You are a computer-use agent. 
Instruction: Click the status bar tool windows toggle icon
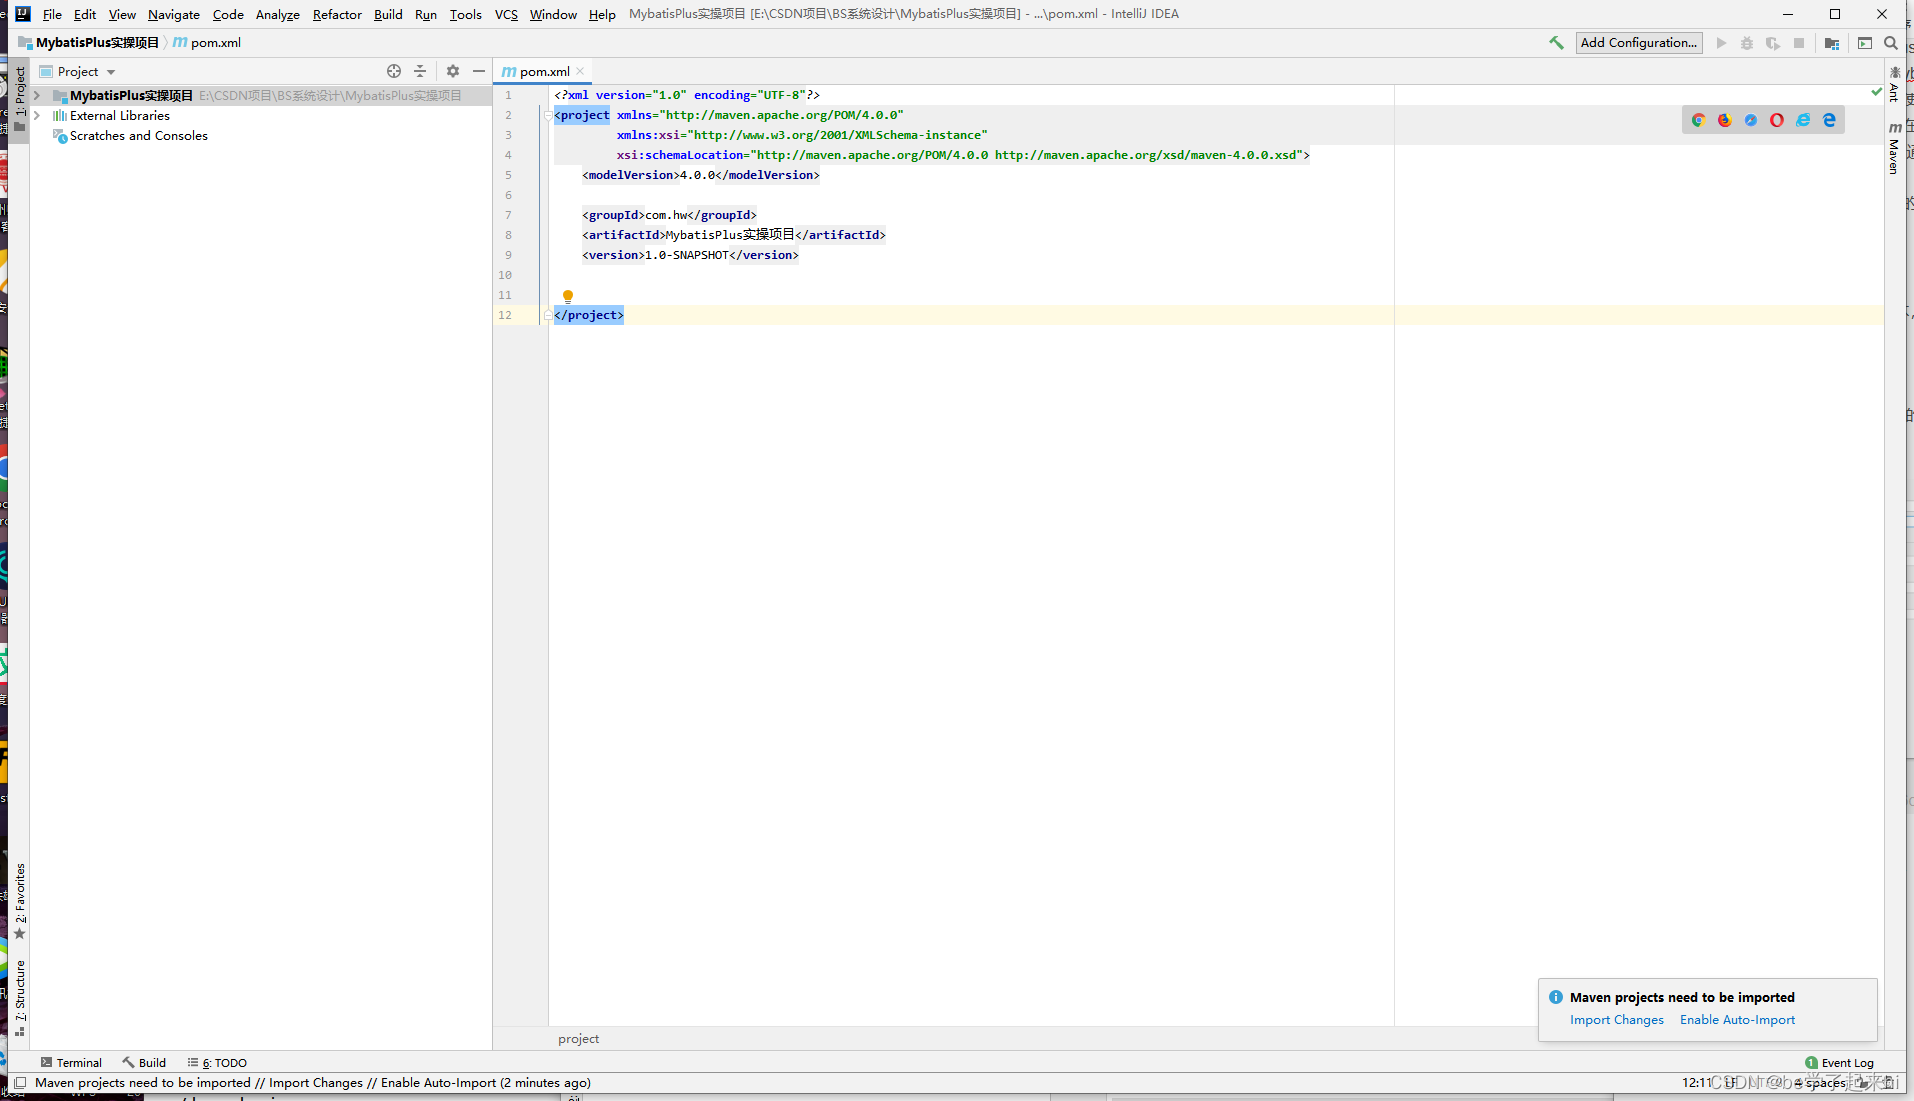pos(20,1082)
